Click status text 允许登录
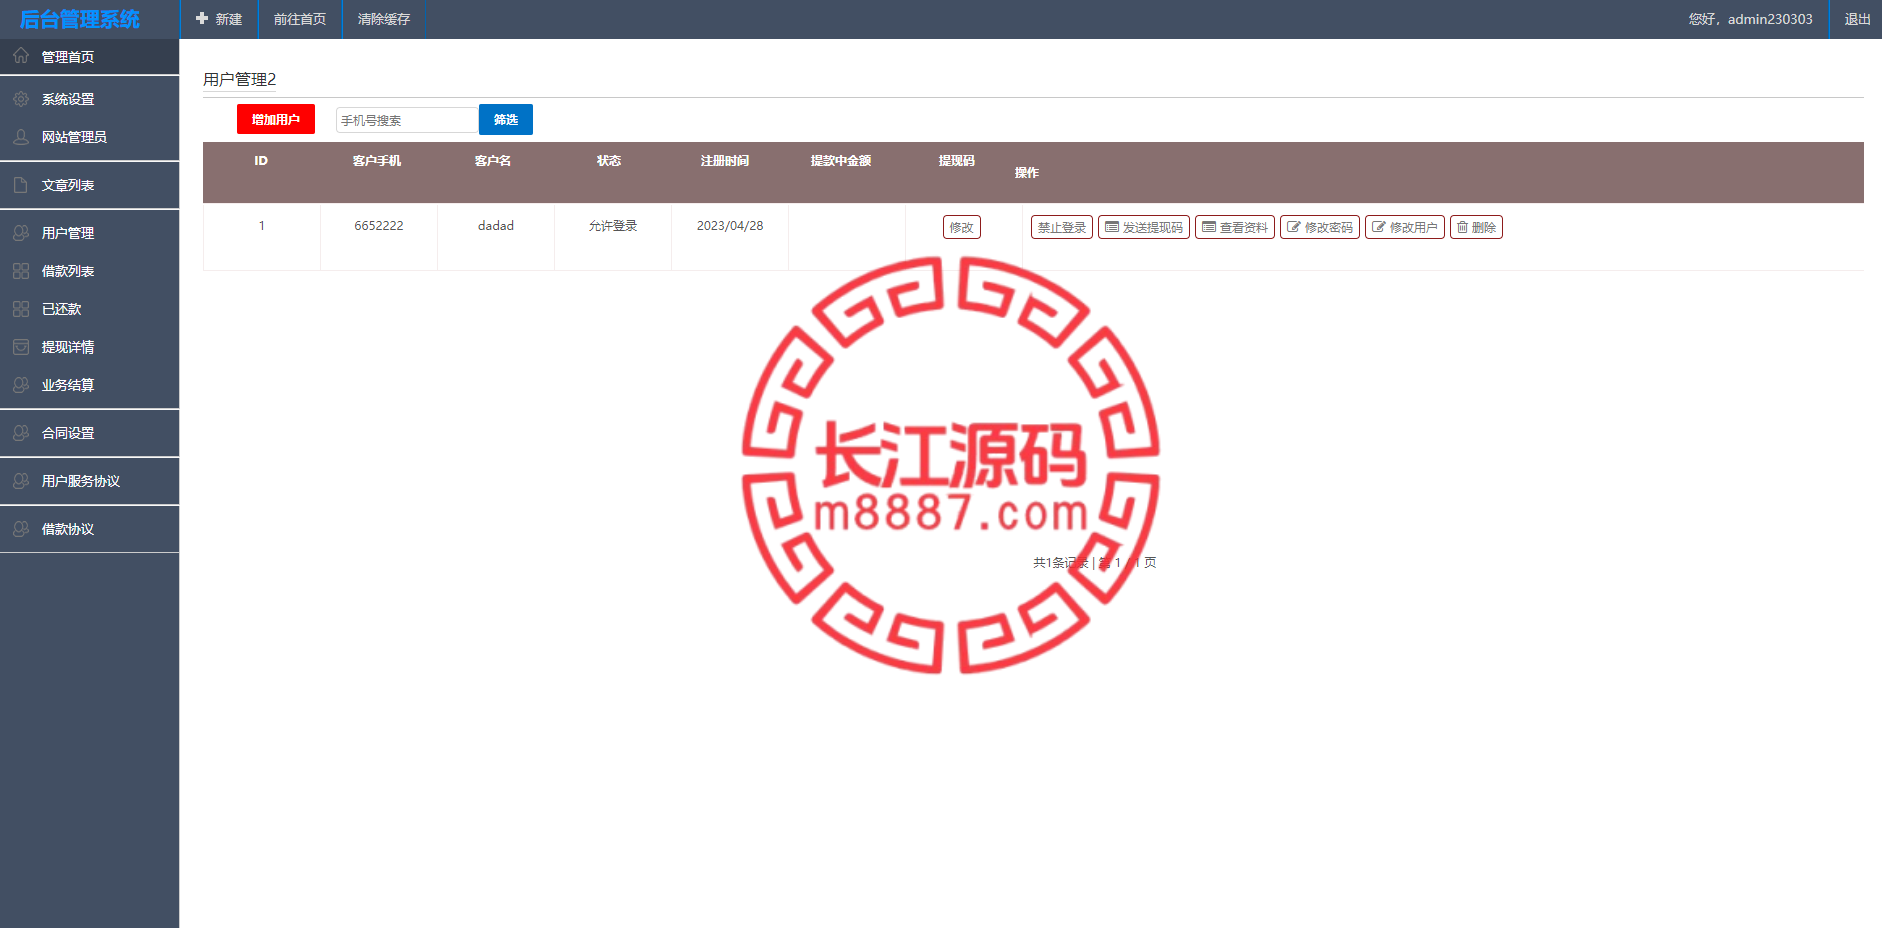The image size is (1882, 928). 613,226
